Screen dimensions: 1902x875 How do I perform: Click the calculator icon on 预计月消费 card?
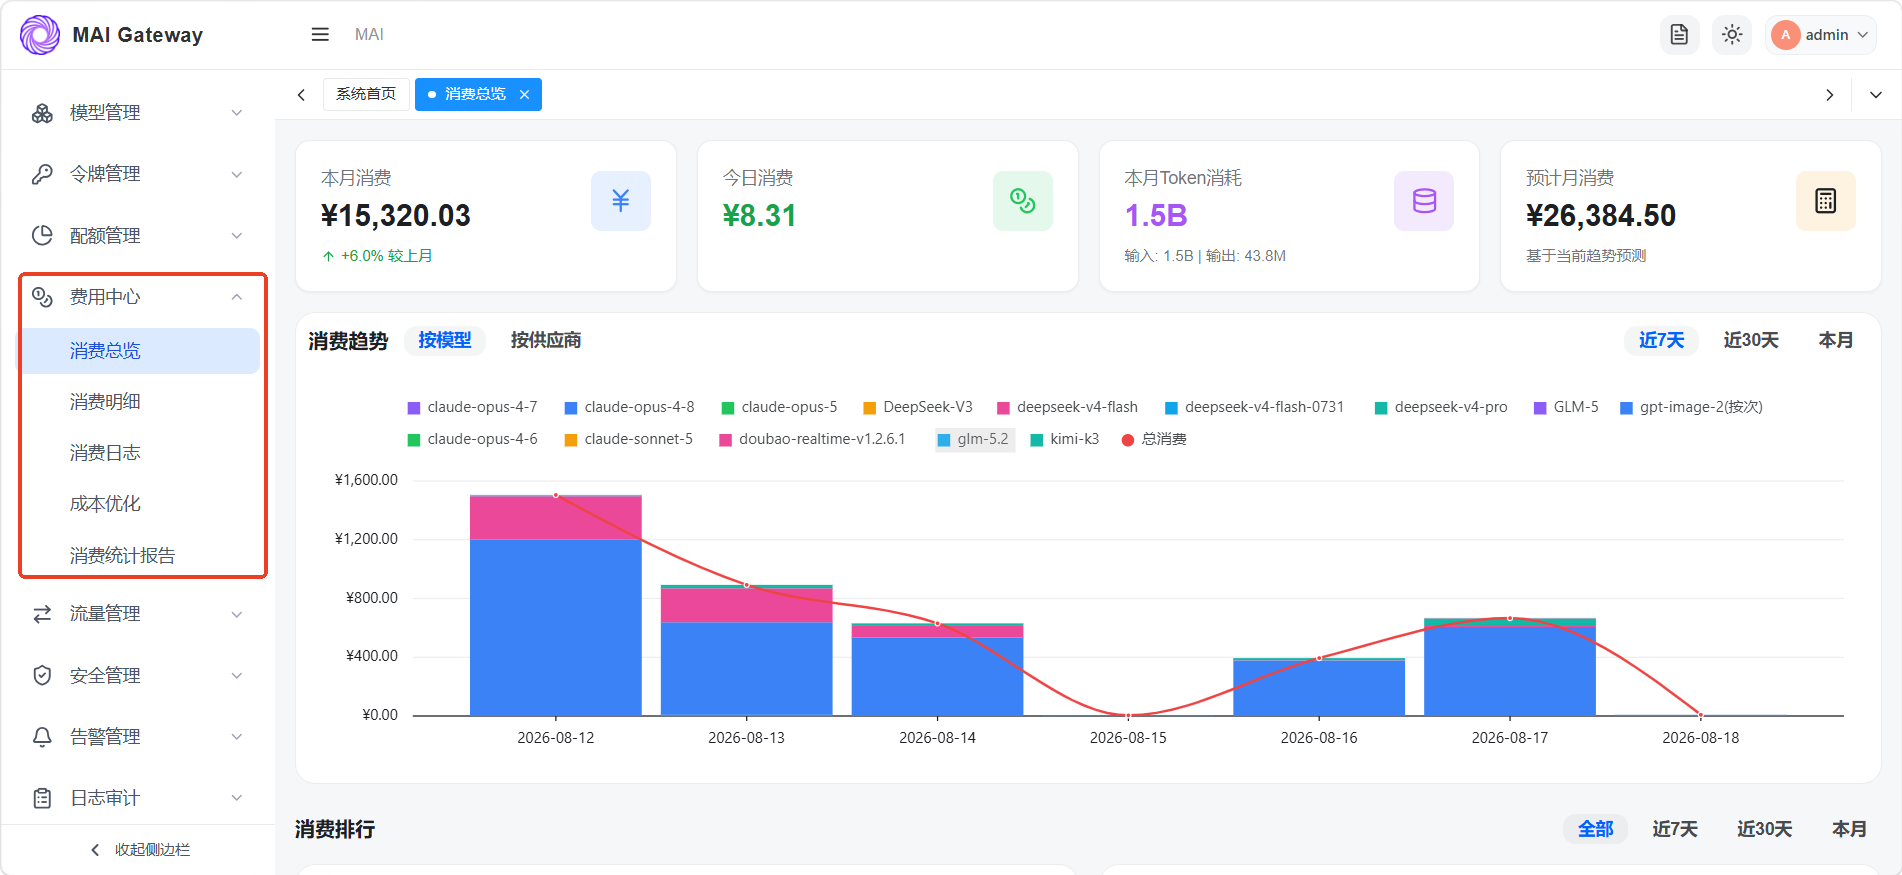[1826, 201]
